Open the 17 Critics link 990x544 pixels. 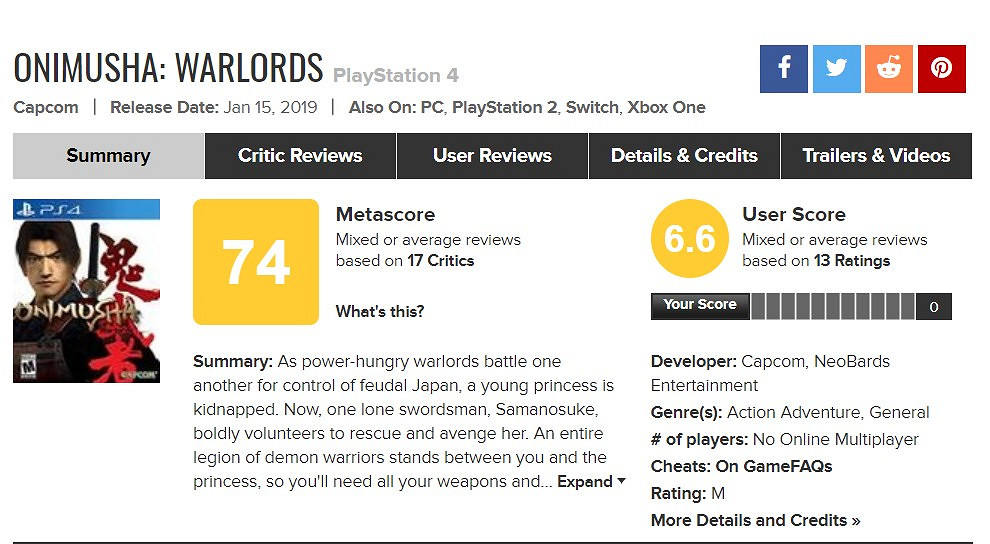pyautogui.click(x=440, y=261)
